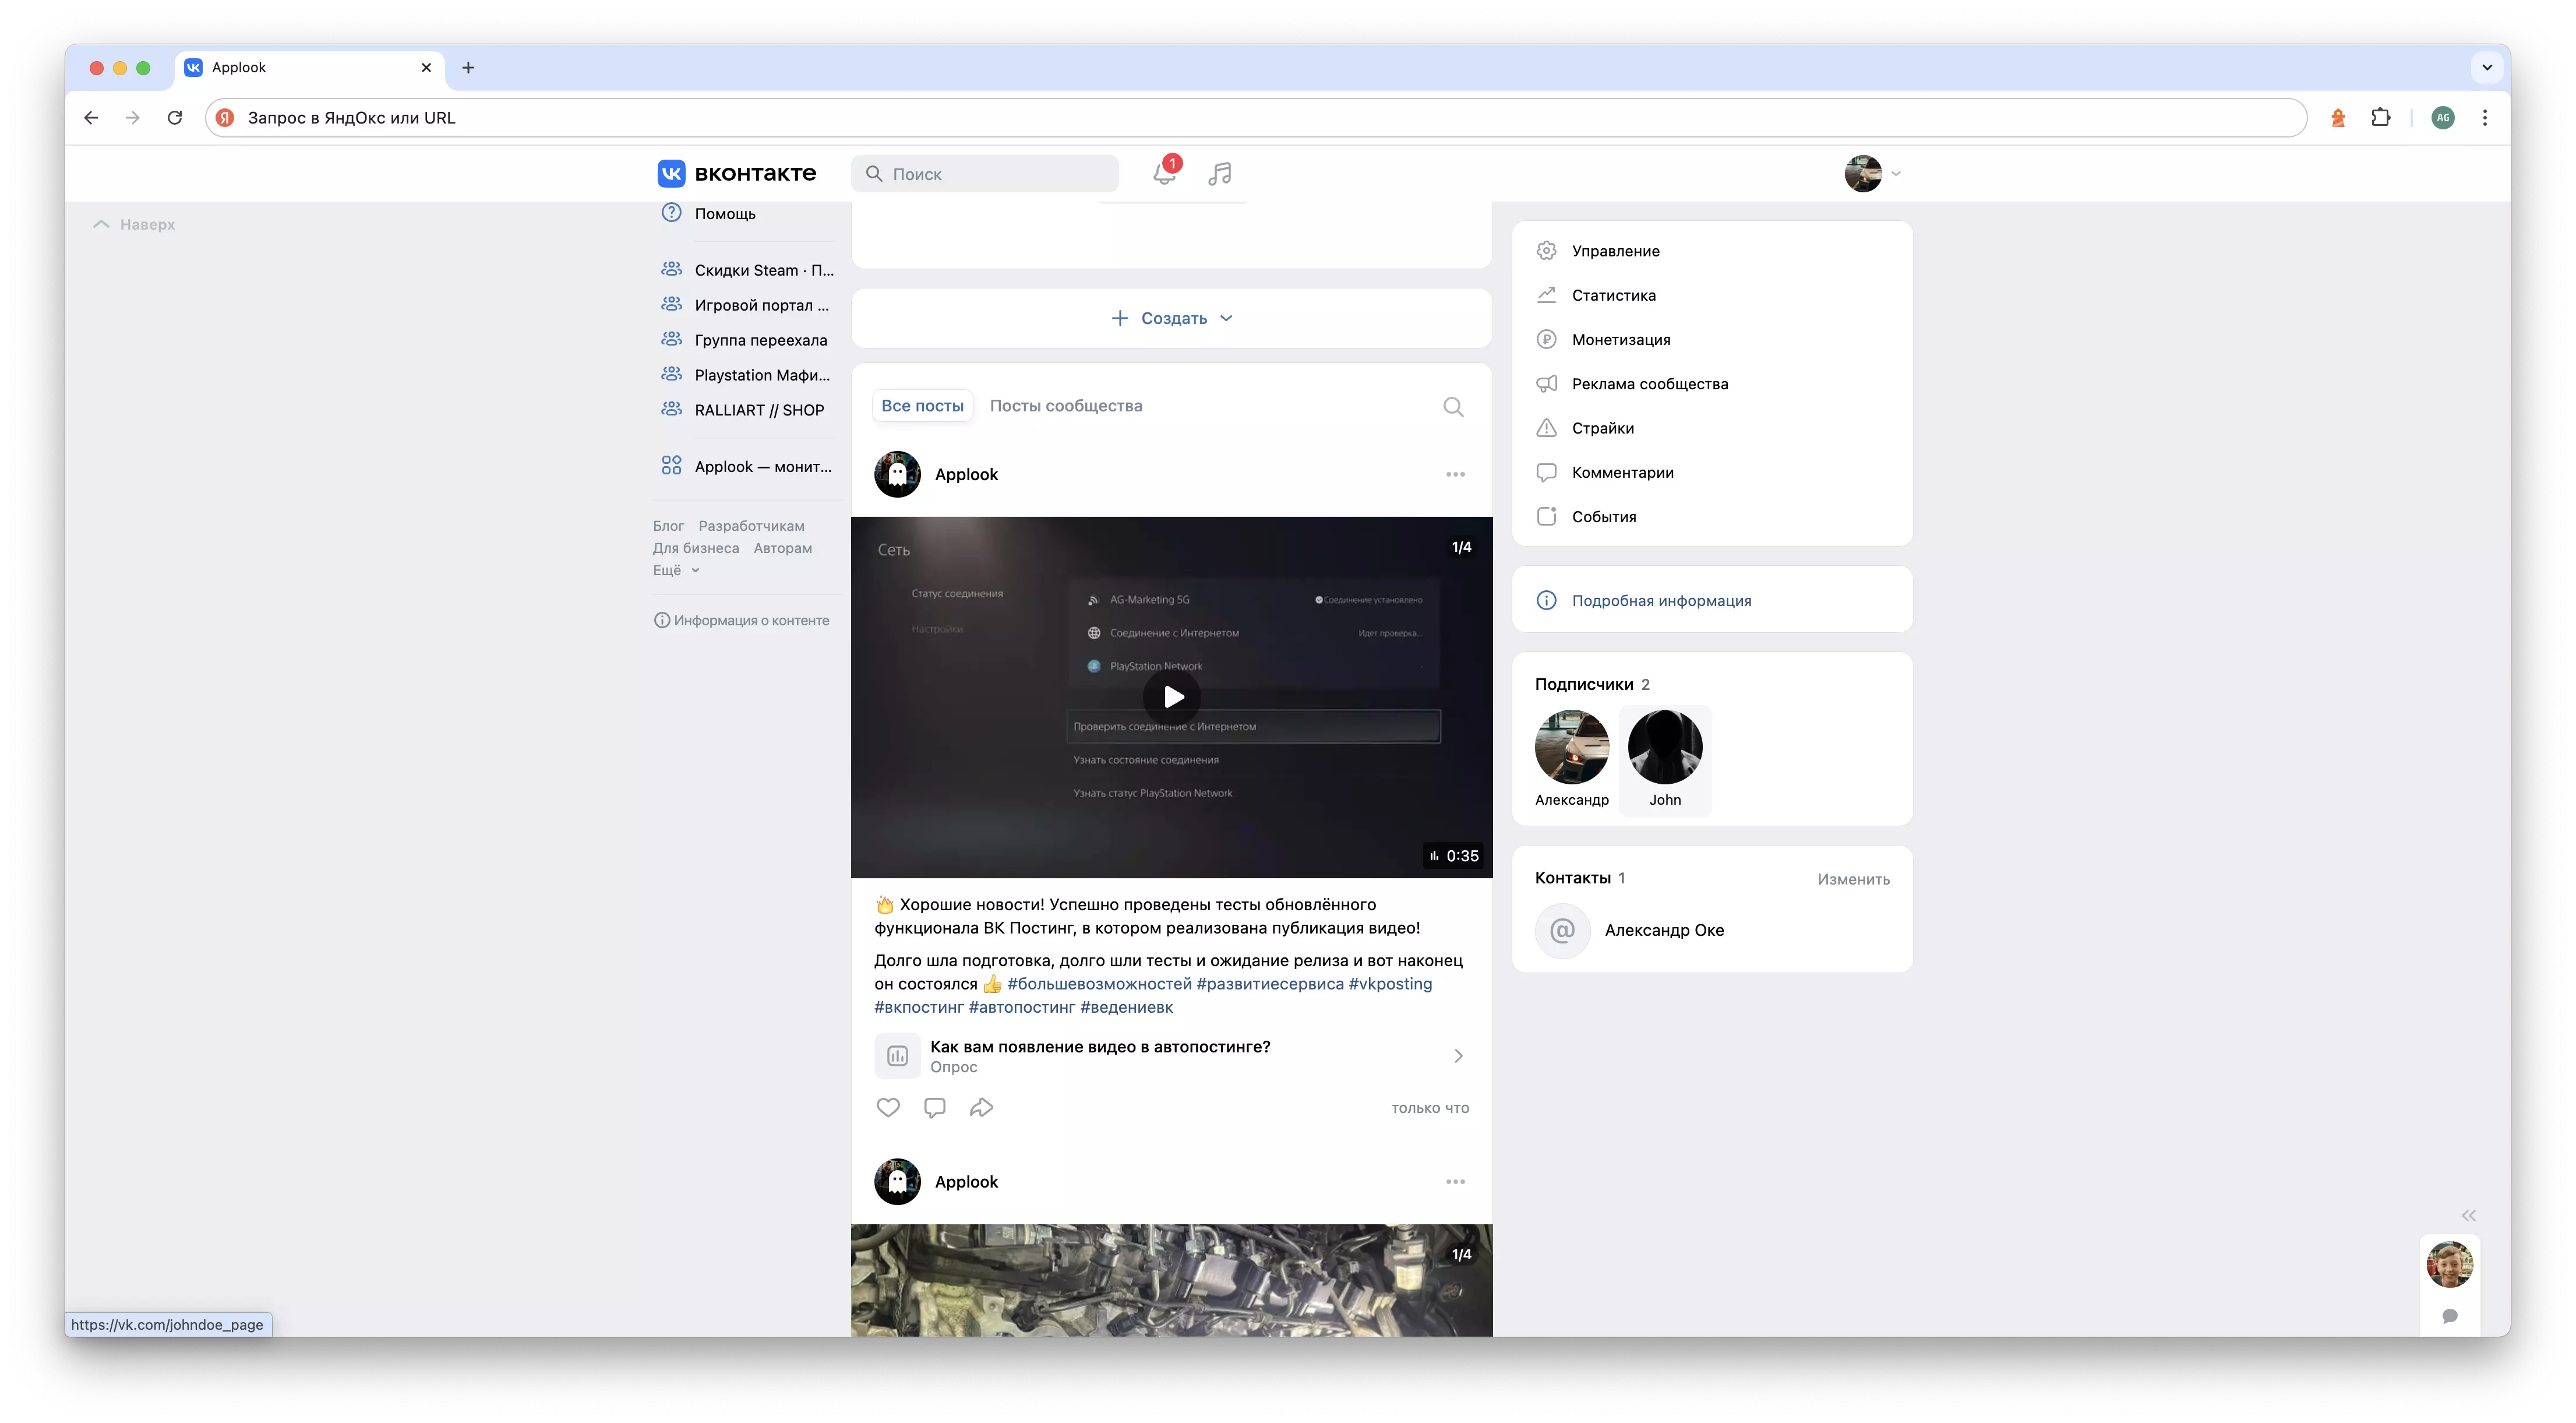Select the Applook browser tab
This screenshot has width=2576, height=1423.
click(310, 68)
